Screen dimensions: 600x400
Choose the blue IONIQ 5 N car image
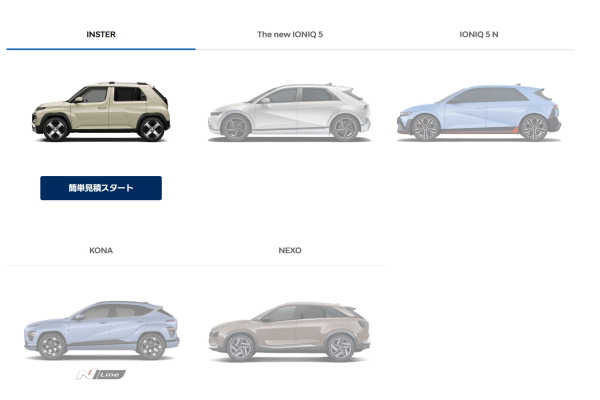[479, 112]
